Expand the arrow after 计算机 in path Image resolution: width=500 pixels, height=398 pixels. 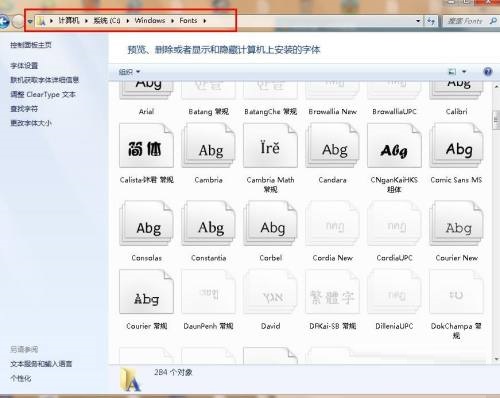pyautogui.click(x=86, y=21)
